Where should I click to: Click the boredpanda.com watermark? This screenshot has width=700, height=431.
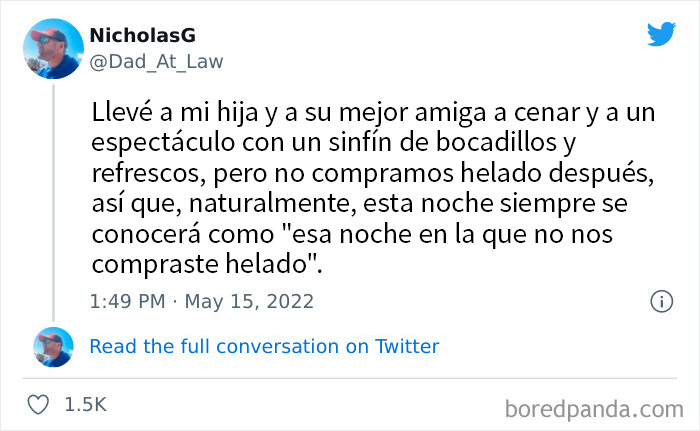pyautogui.click(x=594, y=409)
